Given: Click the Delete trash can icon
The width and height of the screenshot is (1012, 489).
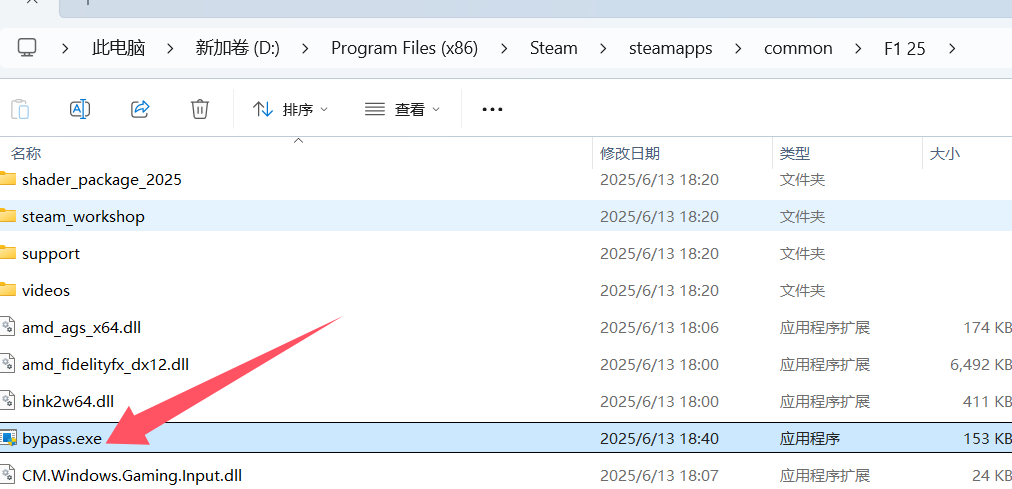Looking at the screenshot, I should click(x=200, y=109).
